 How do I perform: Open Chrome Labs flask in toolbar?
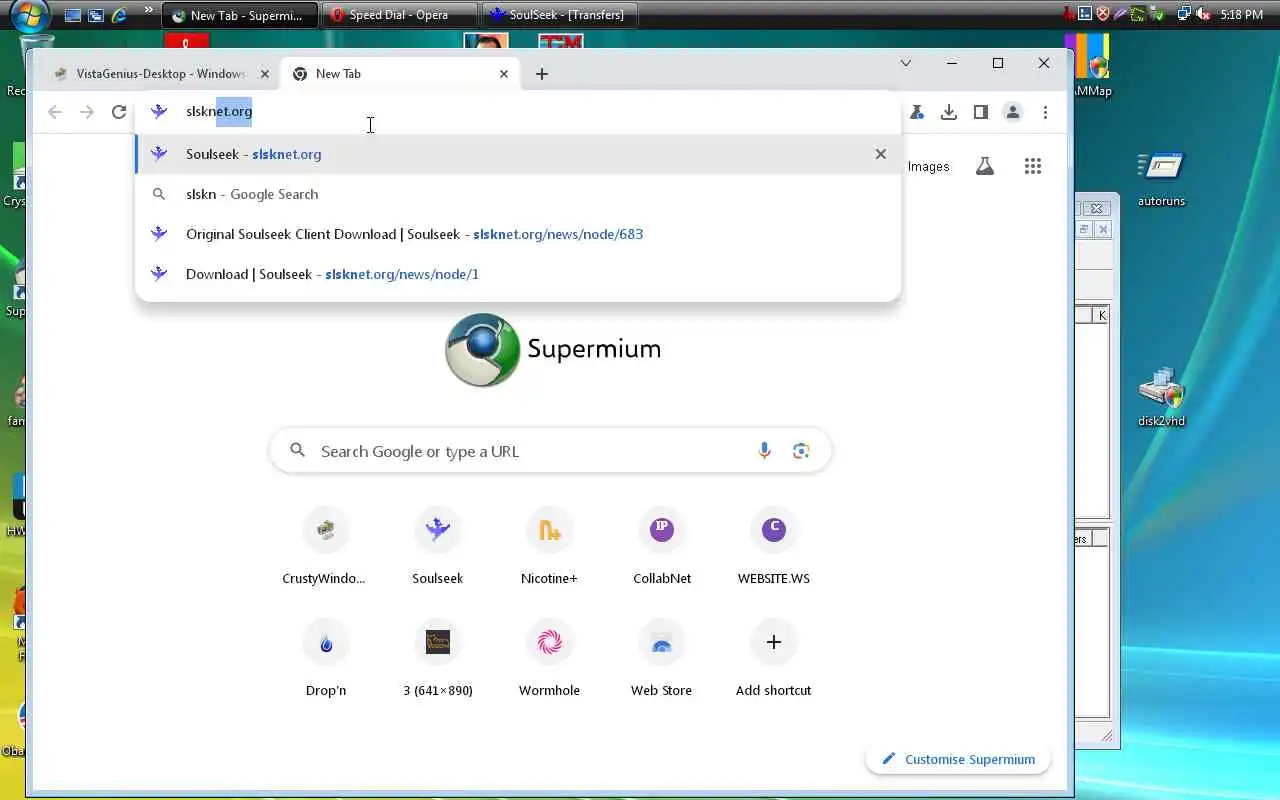pyautogui.click(x=917, y=112)
